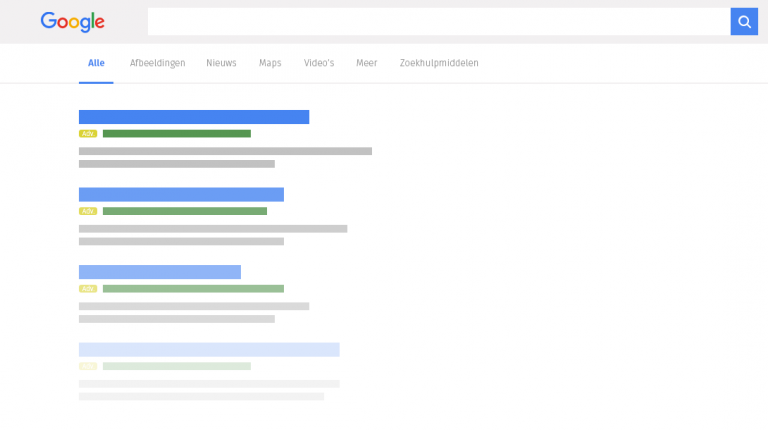Image resolution: width=768 pixels, height=430 pixels.
Task: Open the Maps tab
Action: pyautogui.click(x=270, y=63)
